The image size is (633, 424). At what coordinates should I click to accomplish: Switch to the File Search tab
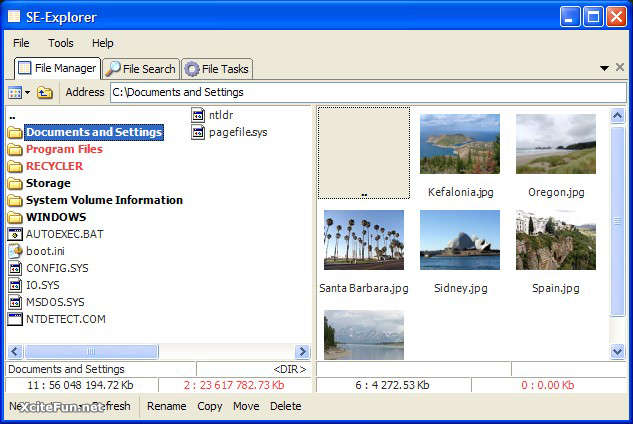click(x=141, y=69)
